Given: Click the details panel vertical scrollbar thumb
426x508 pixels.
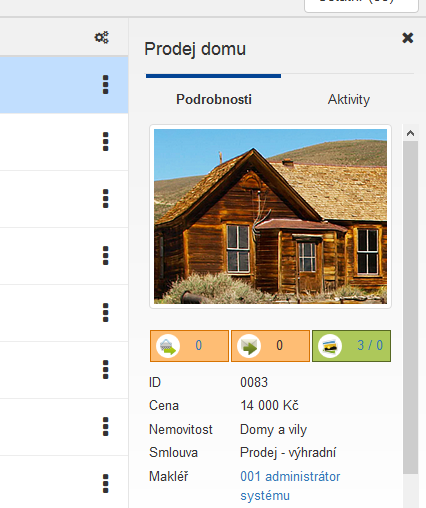Looking at the screenshot, I should tap(410, 307).
